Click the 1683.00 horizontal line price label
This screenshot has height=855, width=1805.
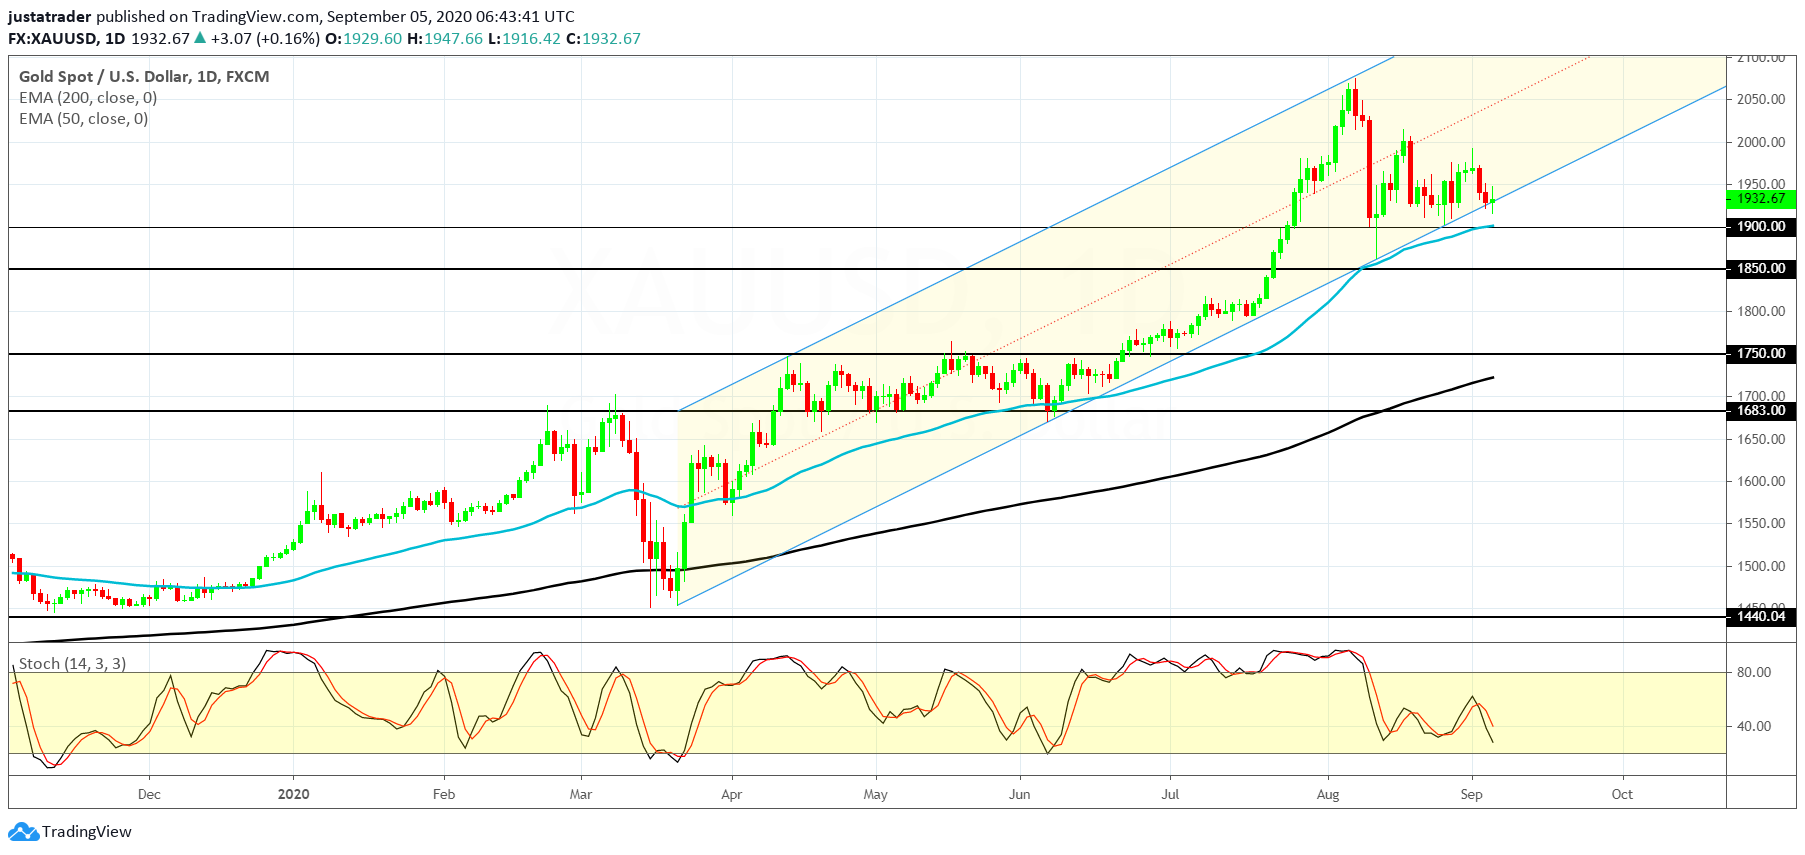(1761, 411)
